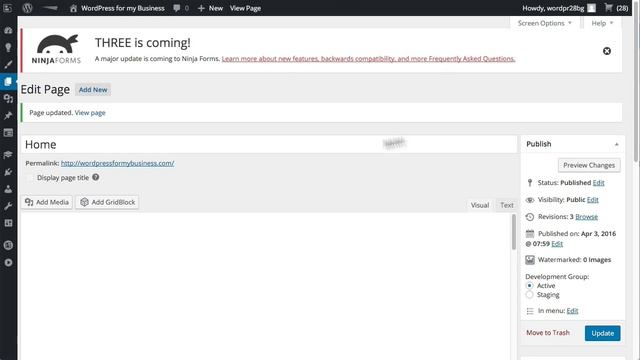Click the Watermarked: 0 images text
The width and height of the screenshot is (640, 360).
574,260
